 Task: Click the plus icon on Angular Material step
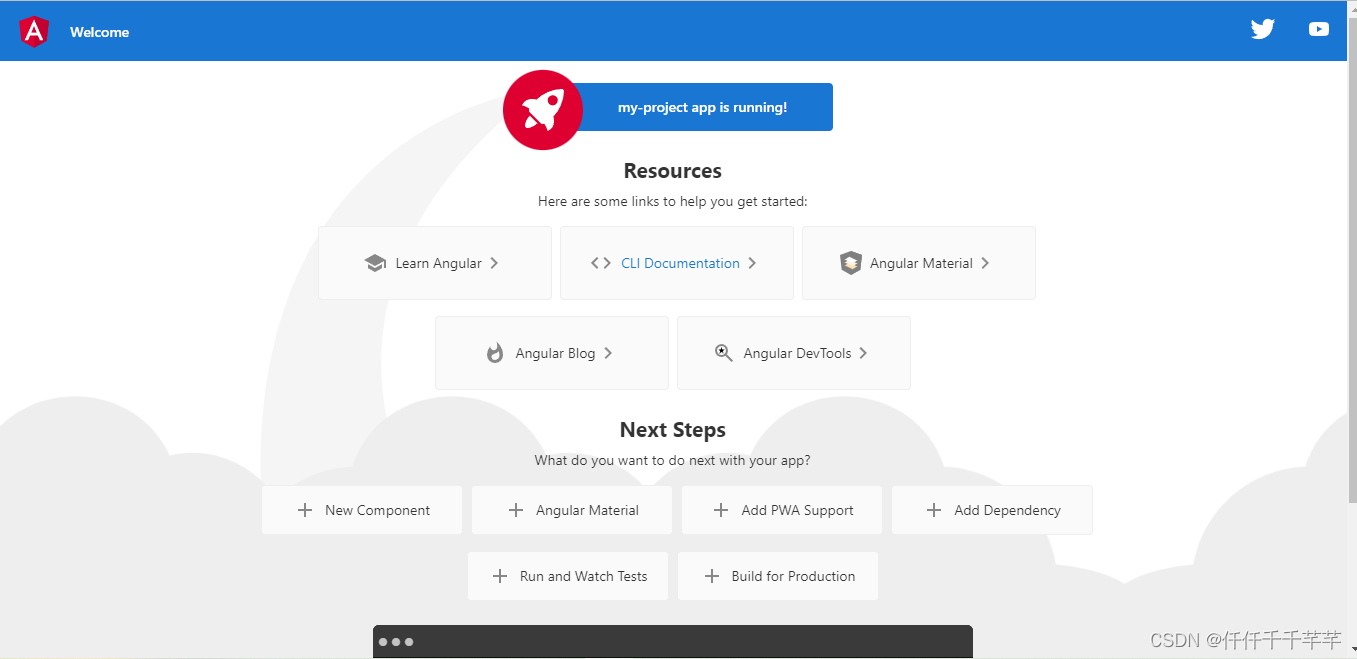click(516, 510)
